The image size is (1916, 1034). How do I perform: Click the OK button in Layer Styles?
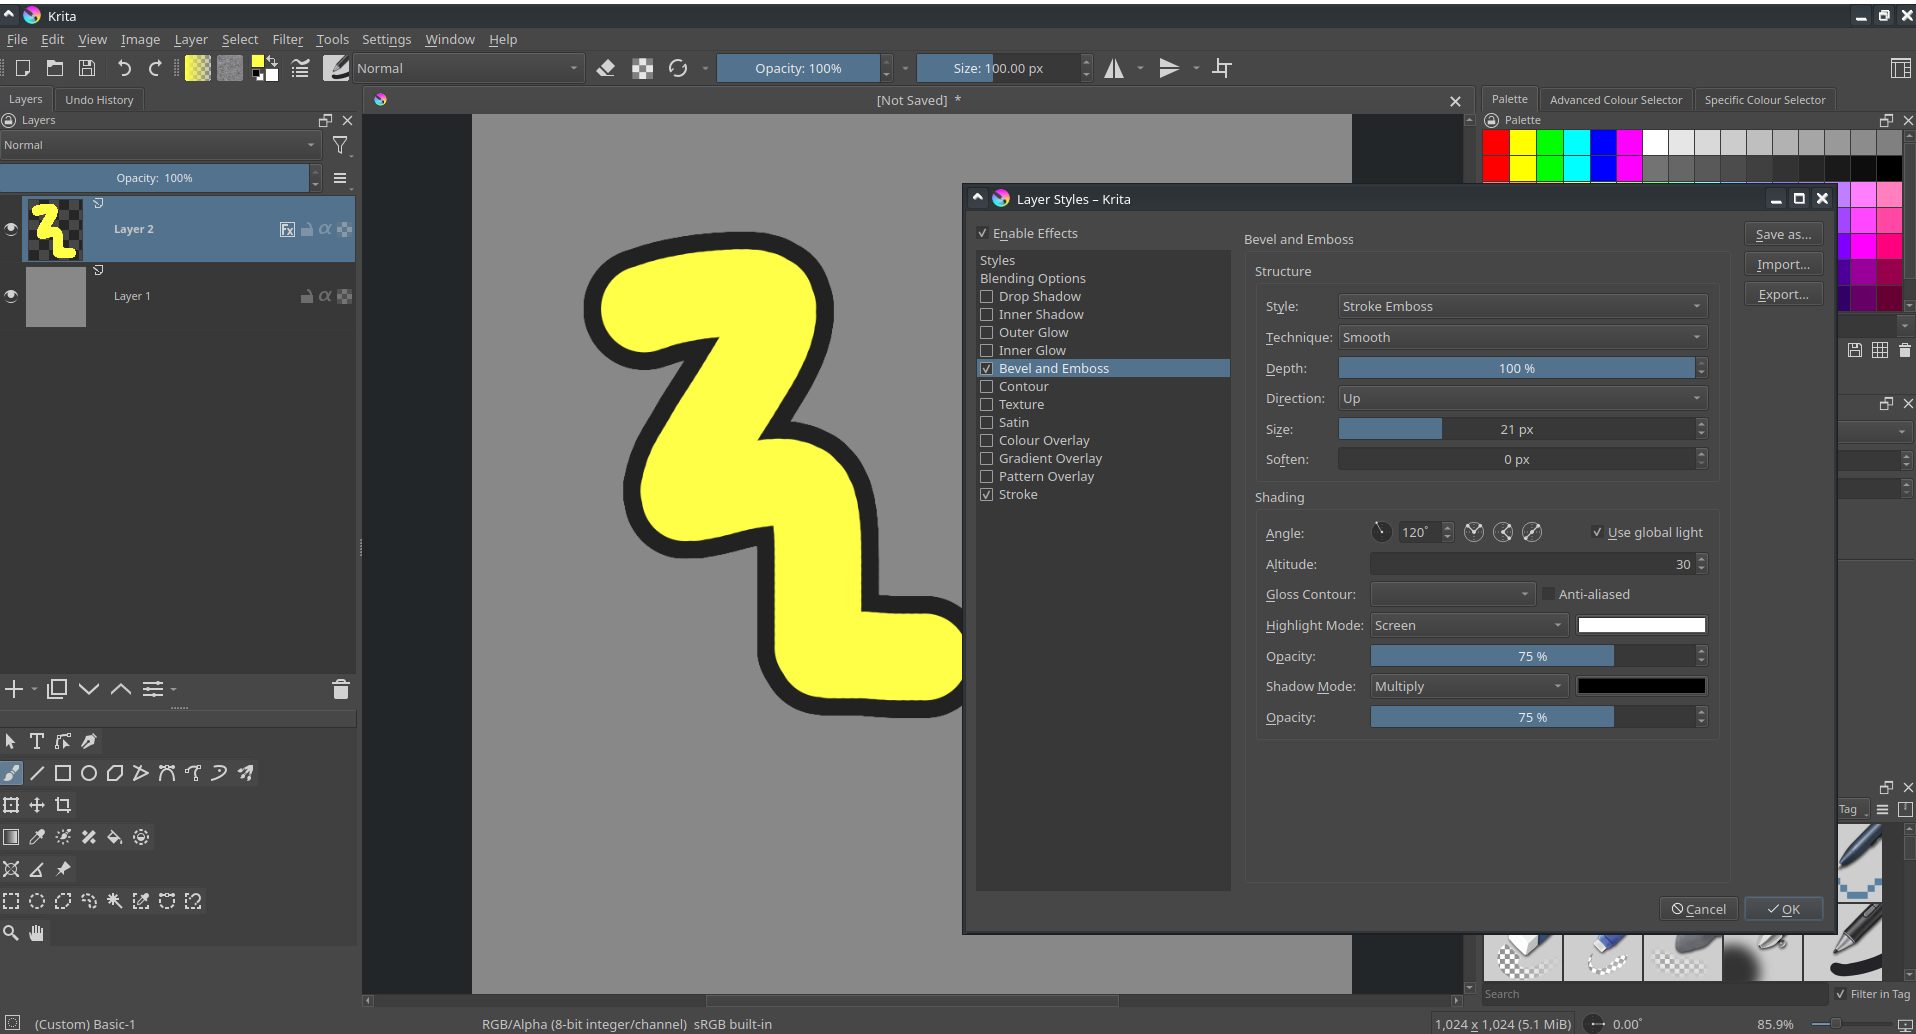1783,908
